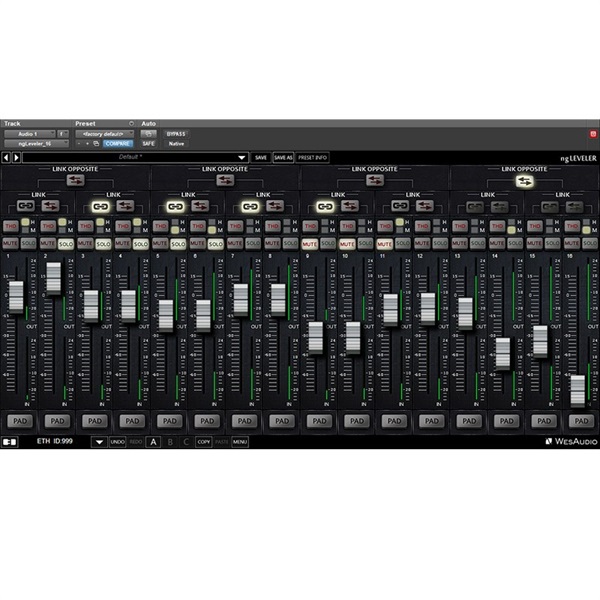
Task: Expand the Default preset name dropdown
Action: click(242, 157)
